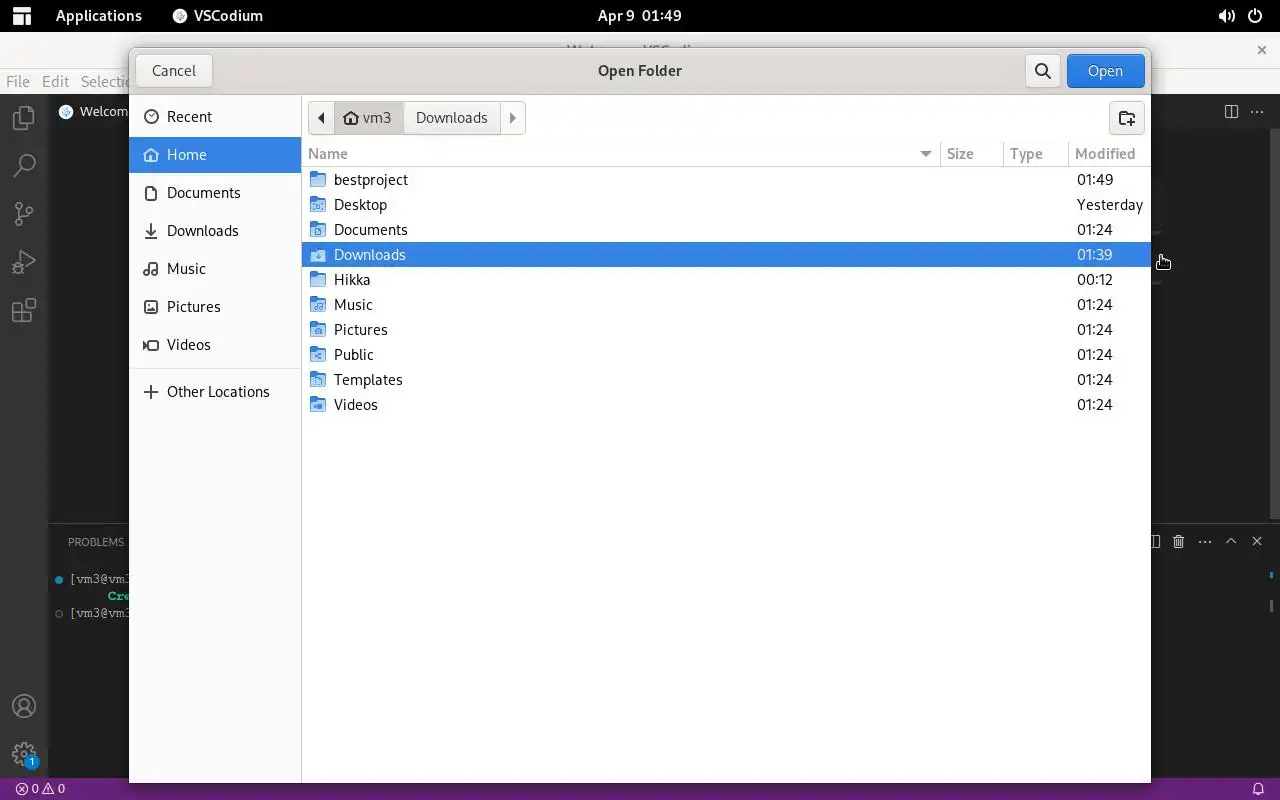Open Other Locations in the sidebar
This screenshot has height=800, width=1280.
pyautogui.click(x=215, y=392)
